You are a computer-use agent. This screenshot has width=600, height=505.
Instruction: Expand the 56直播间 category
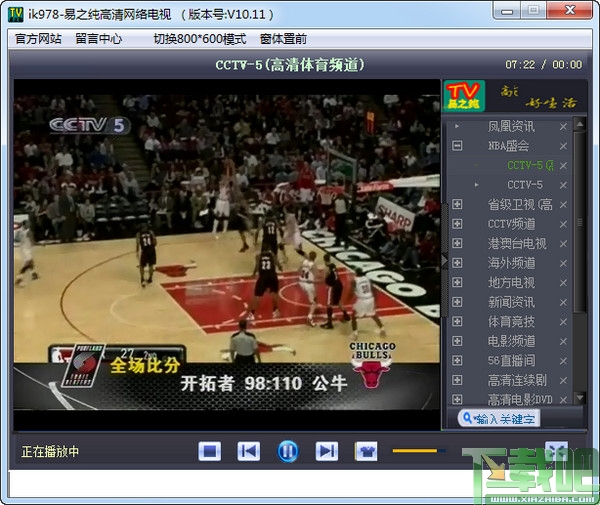457,360
